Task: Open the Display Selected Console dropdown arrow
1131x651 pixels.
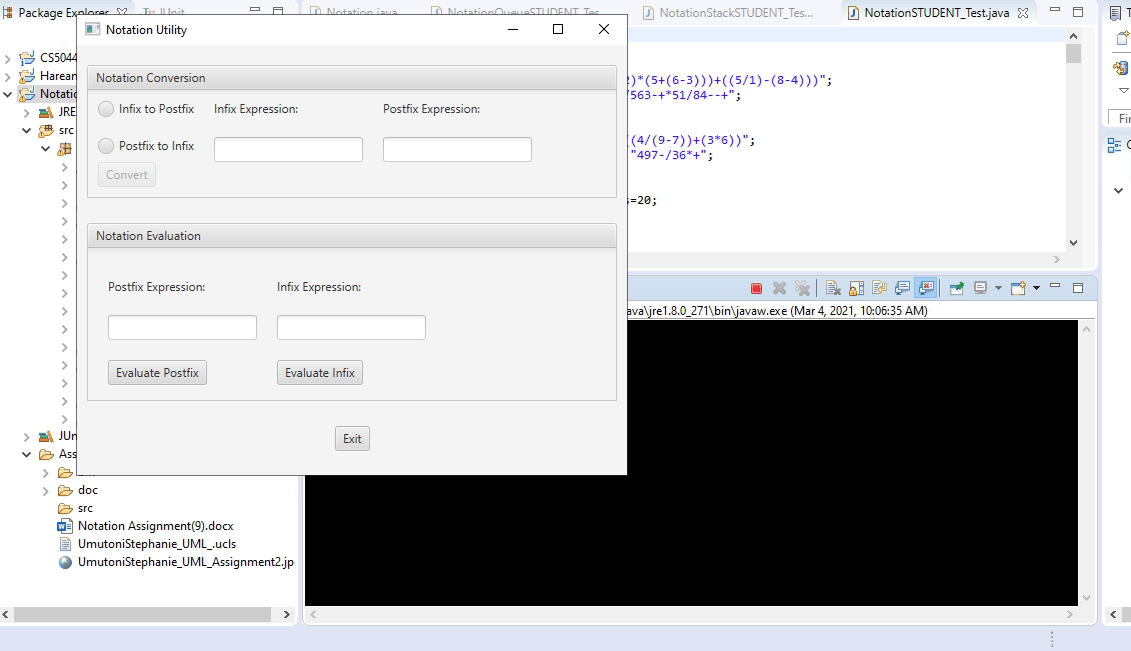Action: tap(998, 288)
